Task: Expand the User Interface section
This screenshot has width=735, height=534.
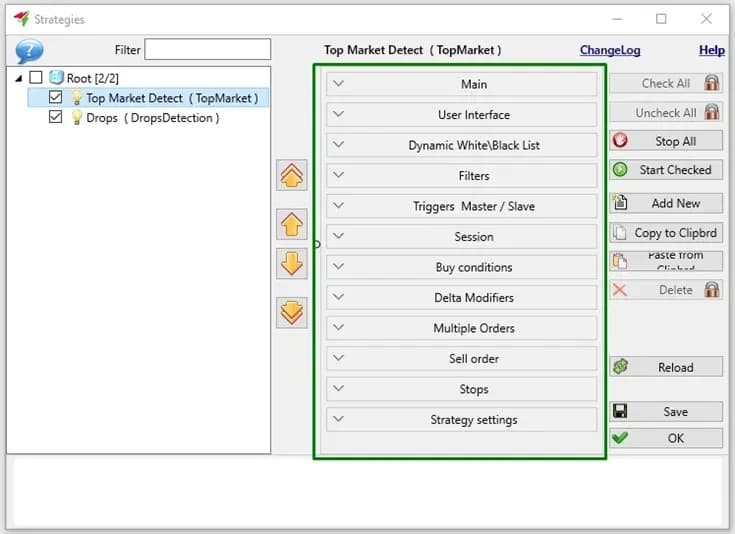Action: (461, 115)
